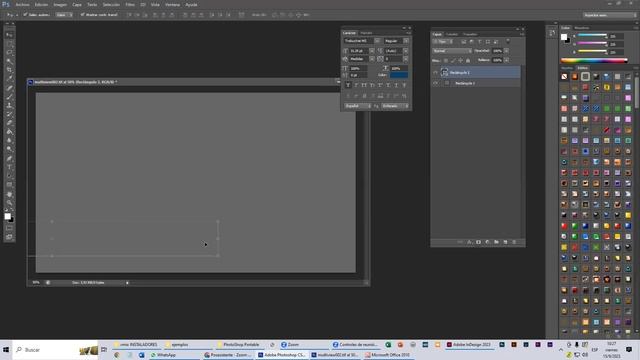Select the Blur tool
The image size is (640, 360).
(x=9, y=140)
